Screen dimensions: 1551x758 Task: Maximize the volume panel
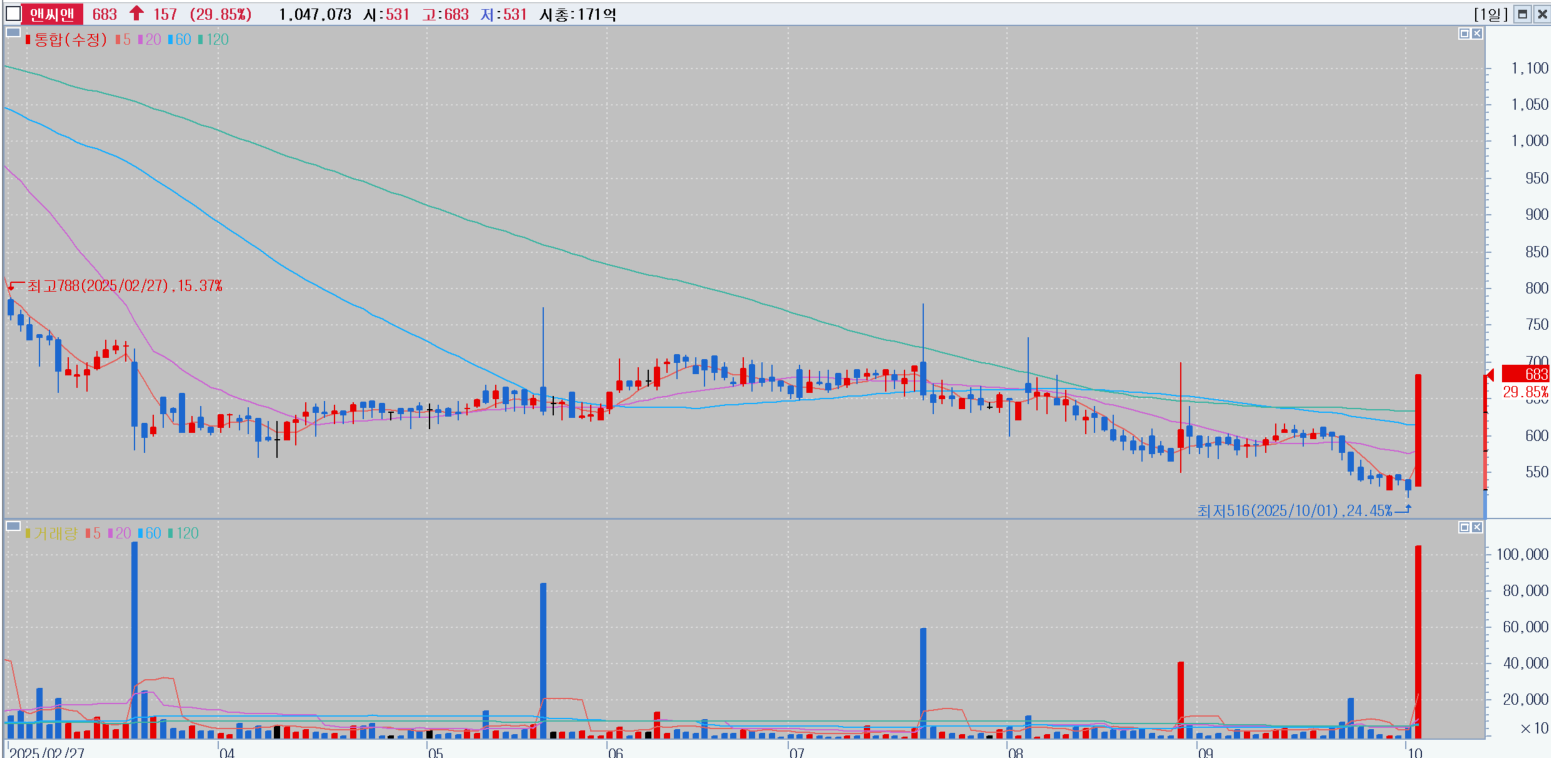coord(1465,526)
